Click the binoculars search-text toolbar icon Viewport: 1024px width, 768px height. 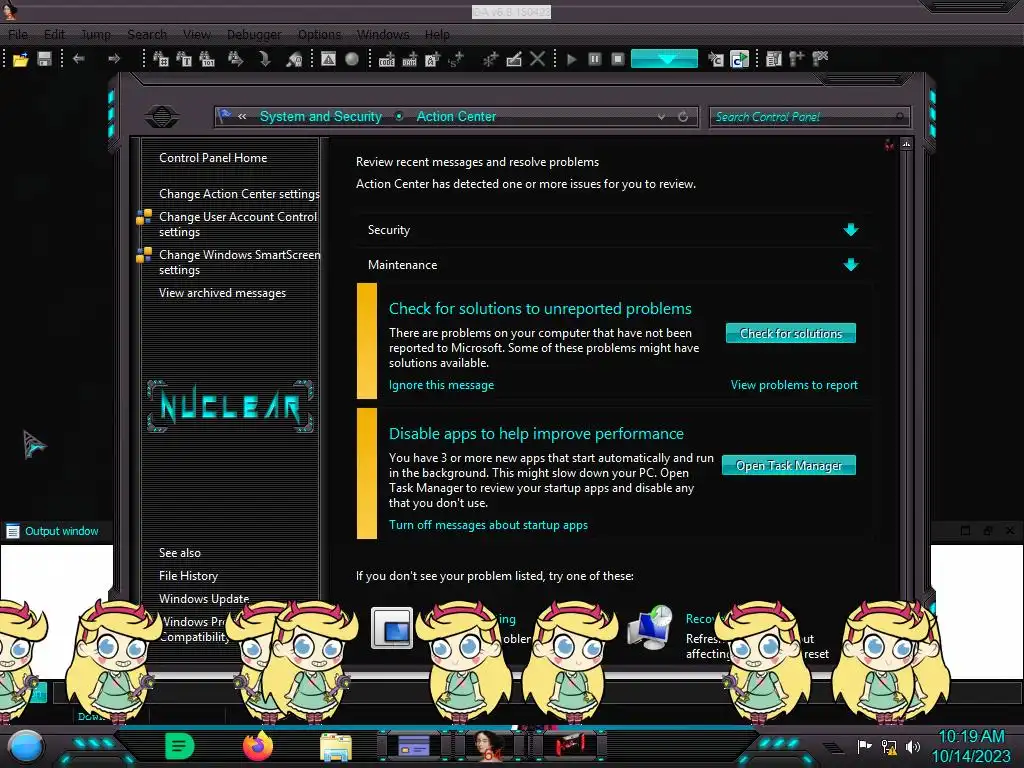pyautogui.click(x=184, y=59)
